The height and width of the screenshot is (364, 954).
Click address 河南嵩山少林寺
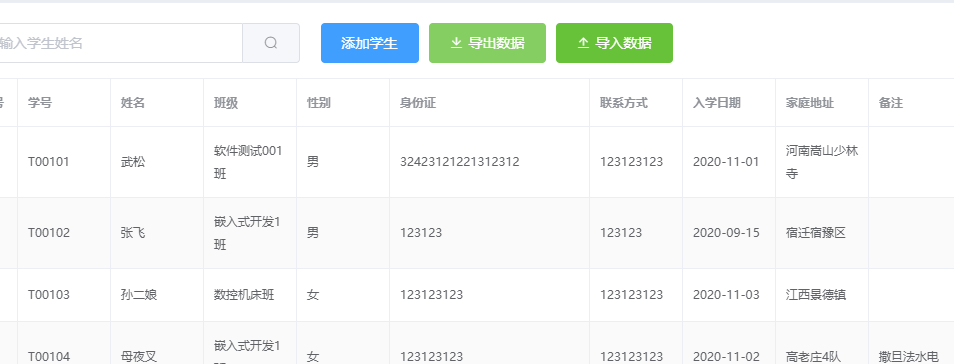[x=822, y=162]
